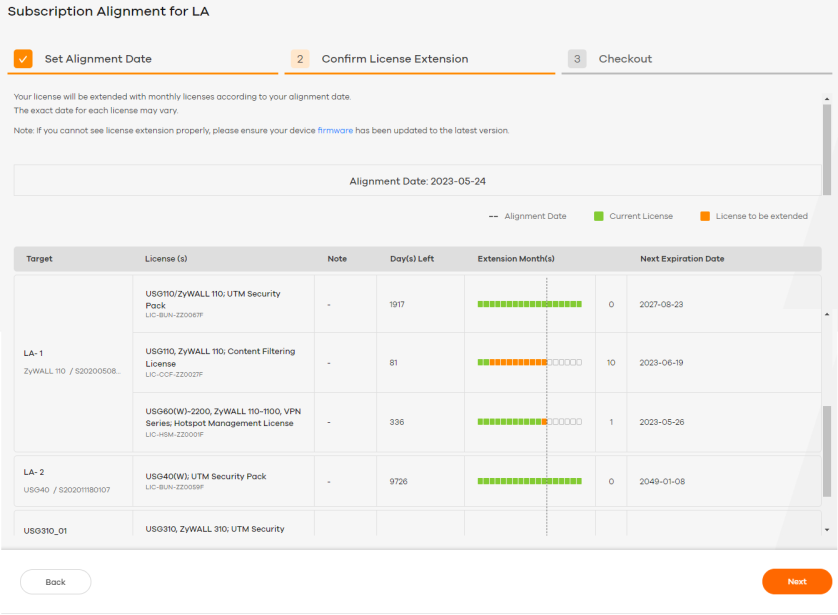Viewport: 838px width, 615px height.
Task: Open the firmware link
Action: pos(335,130)
